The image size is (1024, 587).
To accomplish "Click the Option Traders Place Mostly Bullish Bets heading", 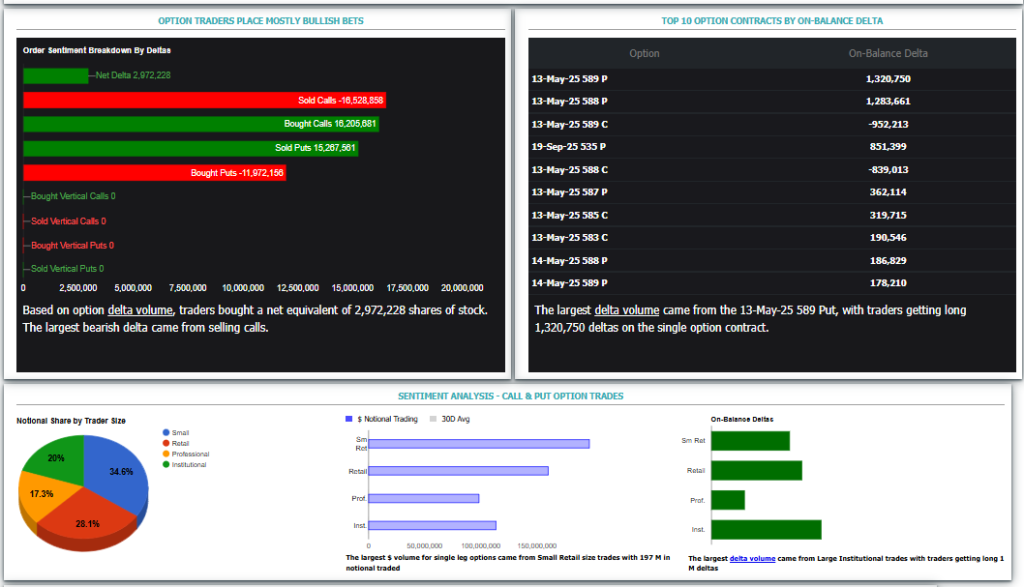I will click(261, 21).
